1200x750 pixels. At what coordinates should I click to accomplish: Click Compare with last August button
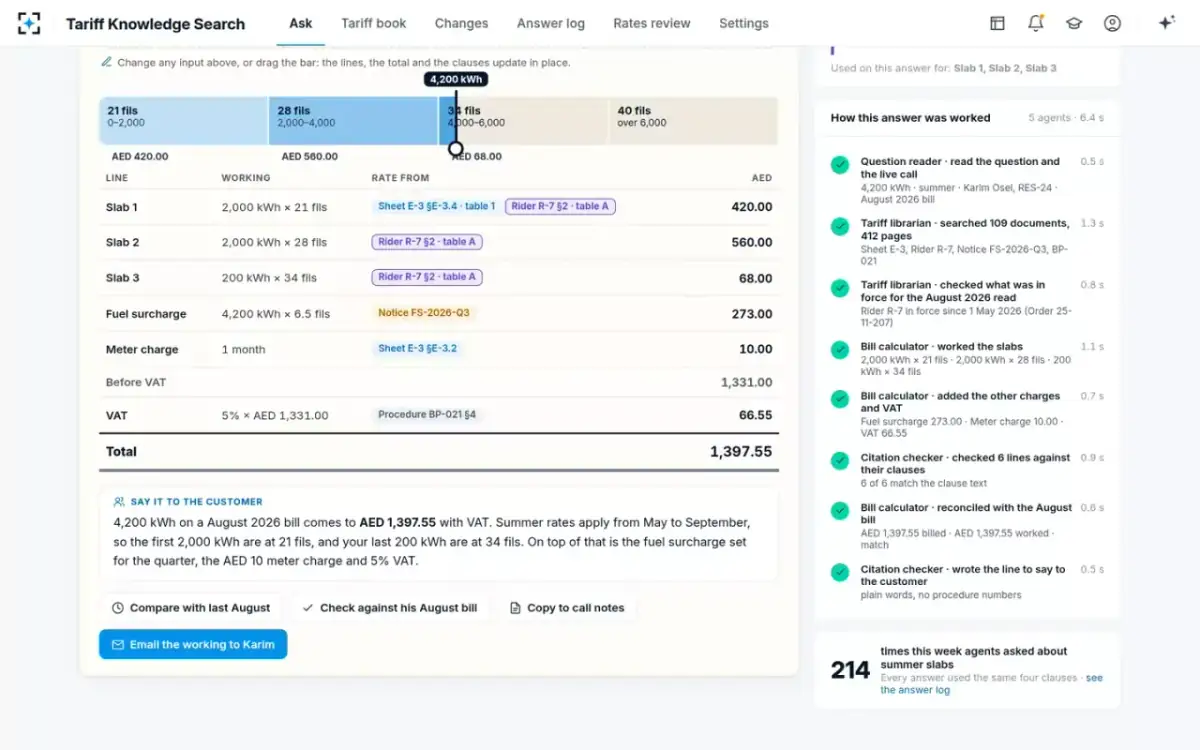click(191, 607)
